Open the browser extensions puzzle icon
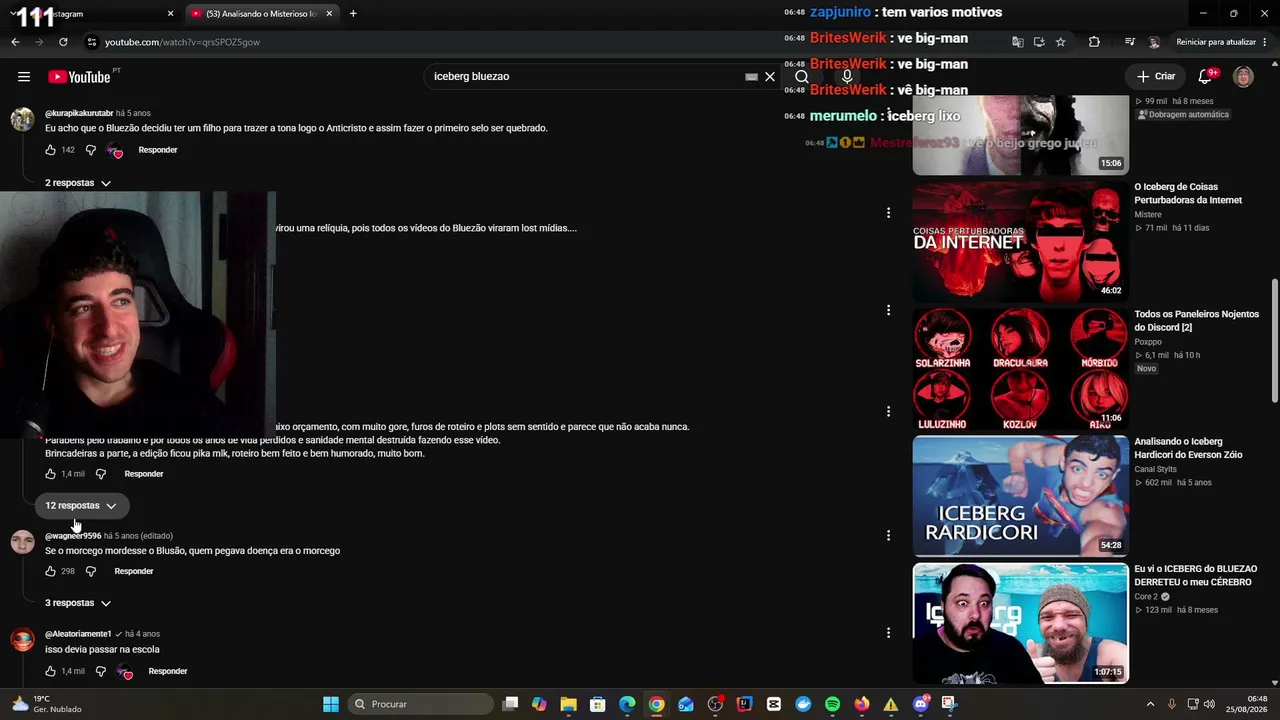Viewport: 1280px width, 720px height. (x=1094, y=42)
